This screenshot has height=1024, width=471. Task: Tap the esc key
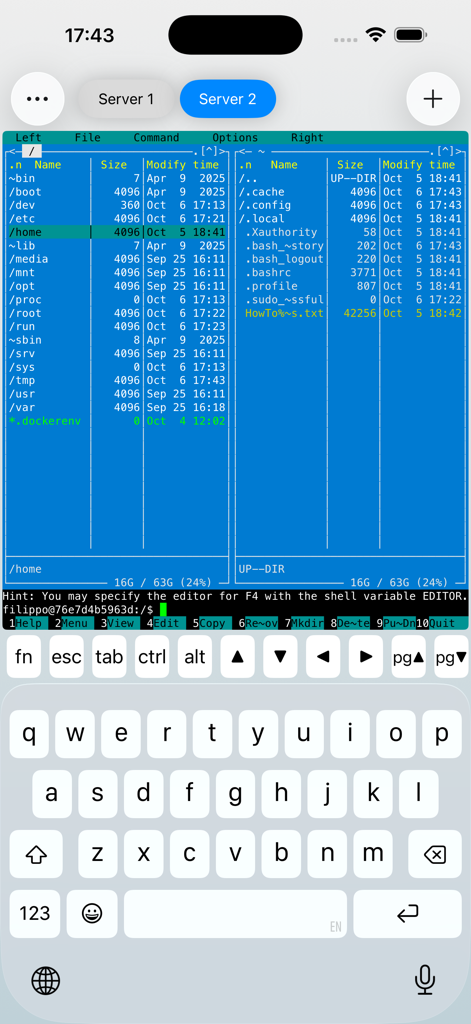pos(66,656)
